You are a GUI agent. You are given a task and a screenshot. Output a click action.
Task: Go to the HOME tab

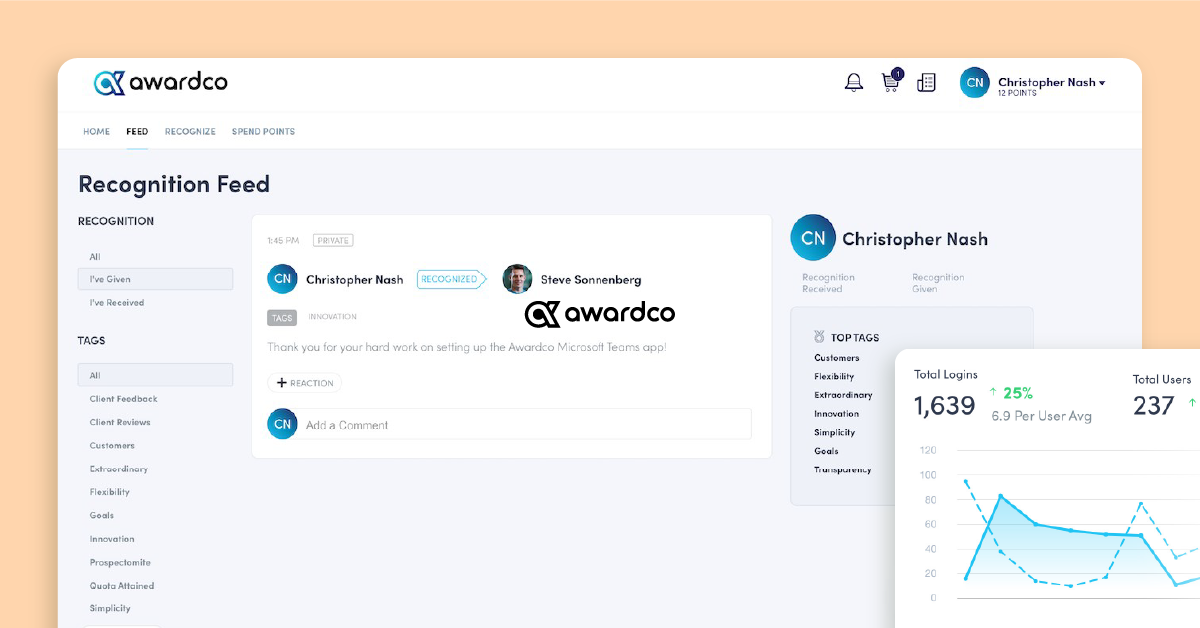97,132
